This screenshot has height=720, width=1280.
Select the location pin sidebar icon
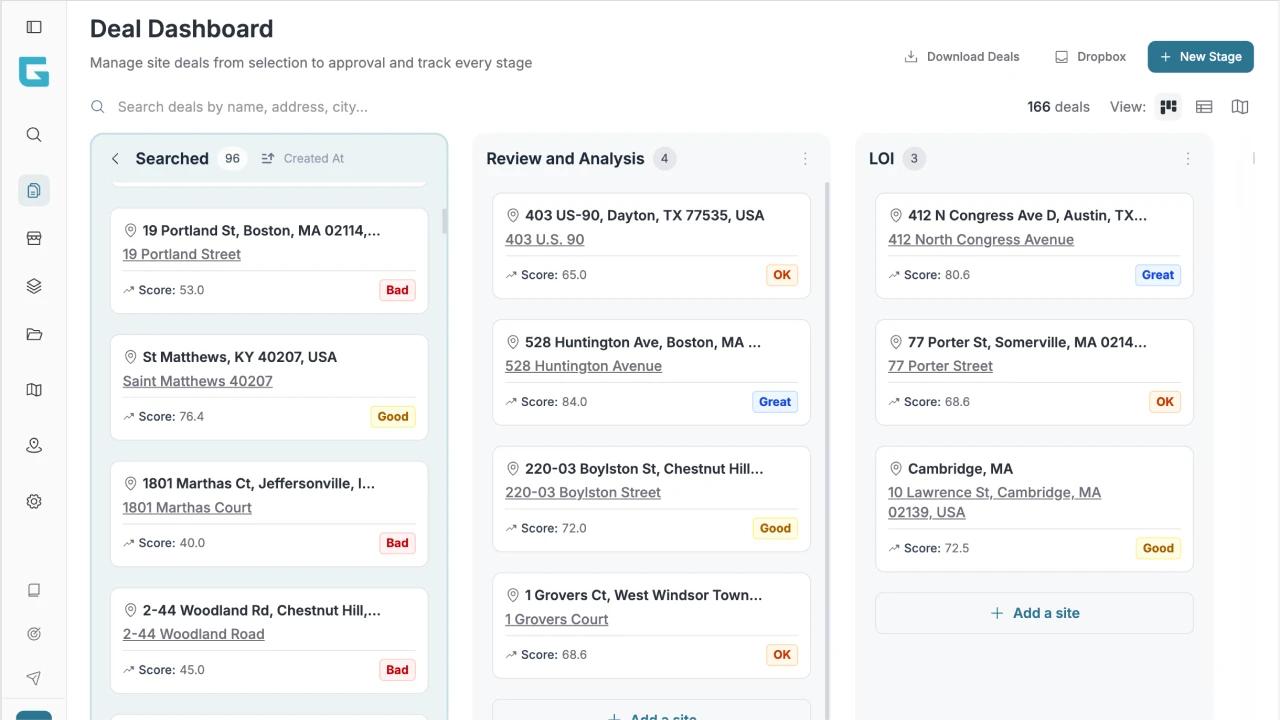(x=33, y=445)
